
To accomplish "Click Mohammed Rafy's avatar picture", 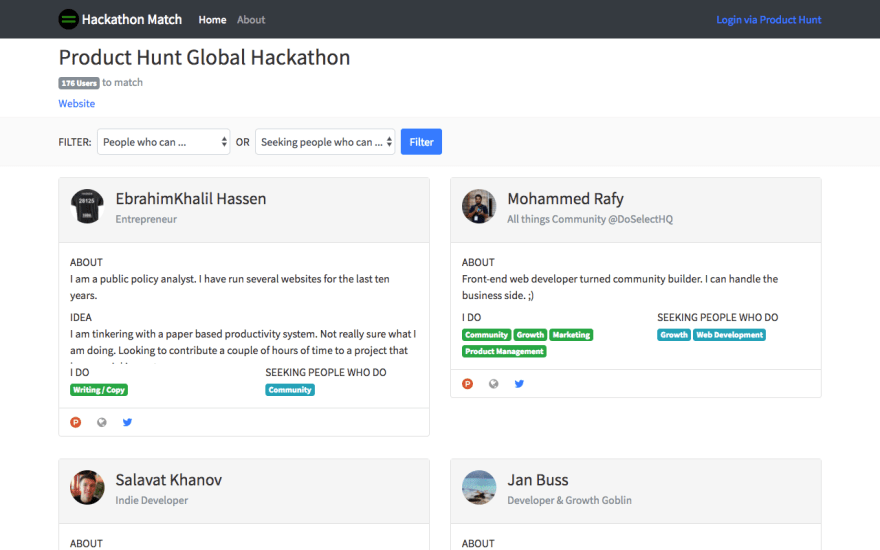I will (x=479, y=207).
